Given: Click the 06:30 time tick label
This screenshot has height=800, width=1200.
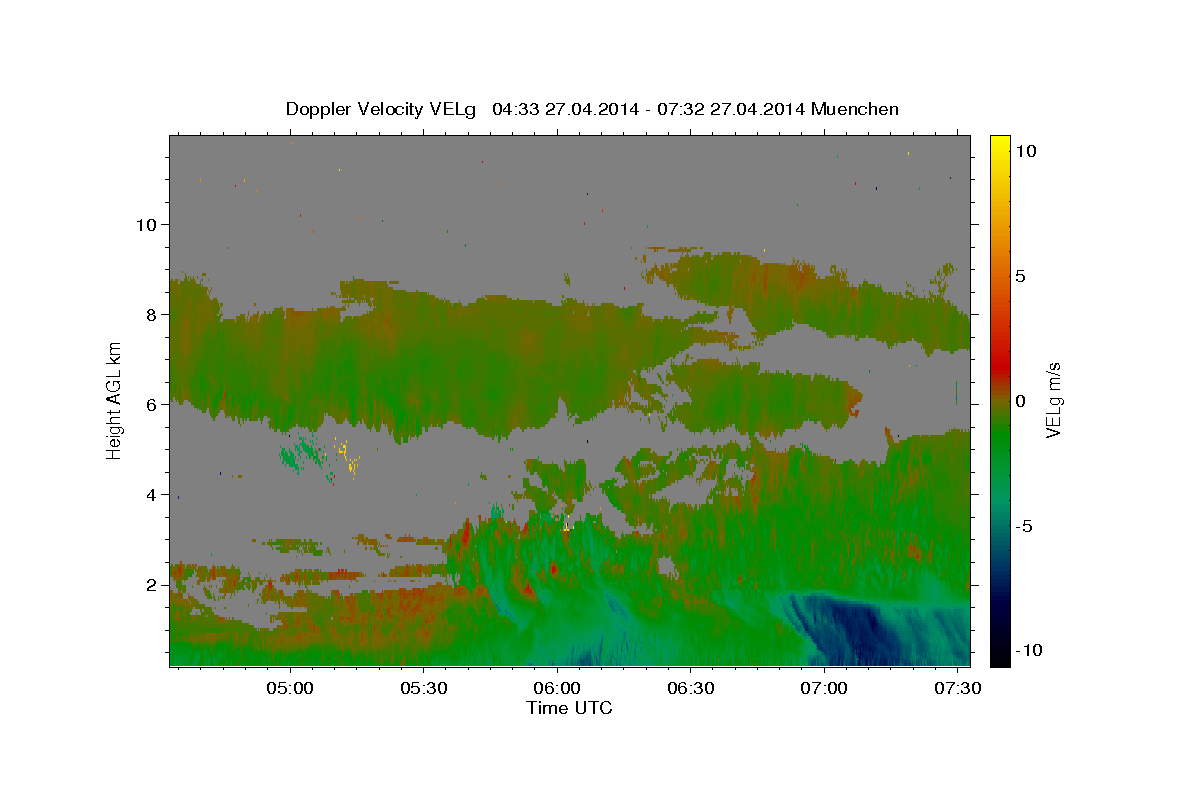Looking at the screenshot, I should pyautogui.click(x=690, y=689).
